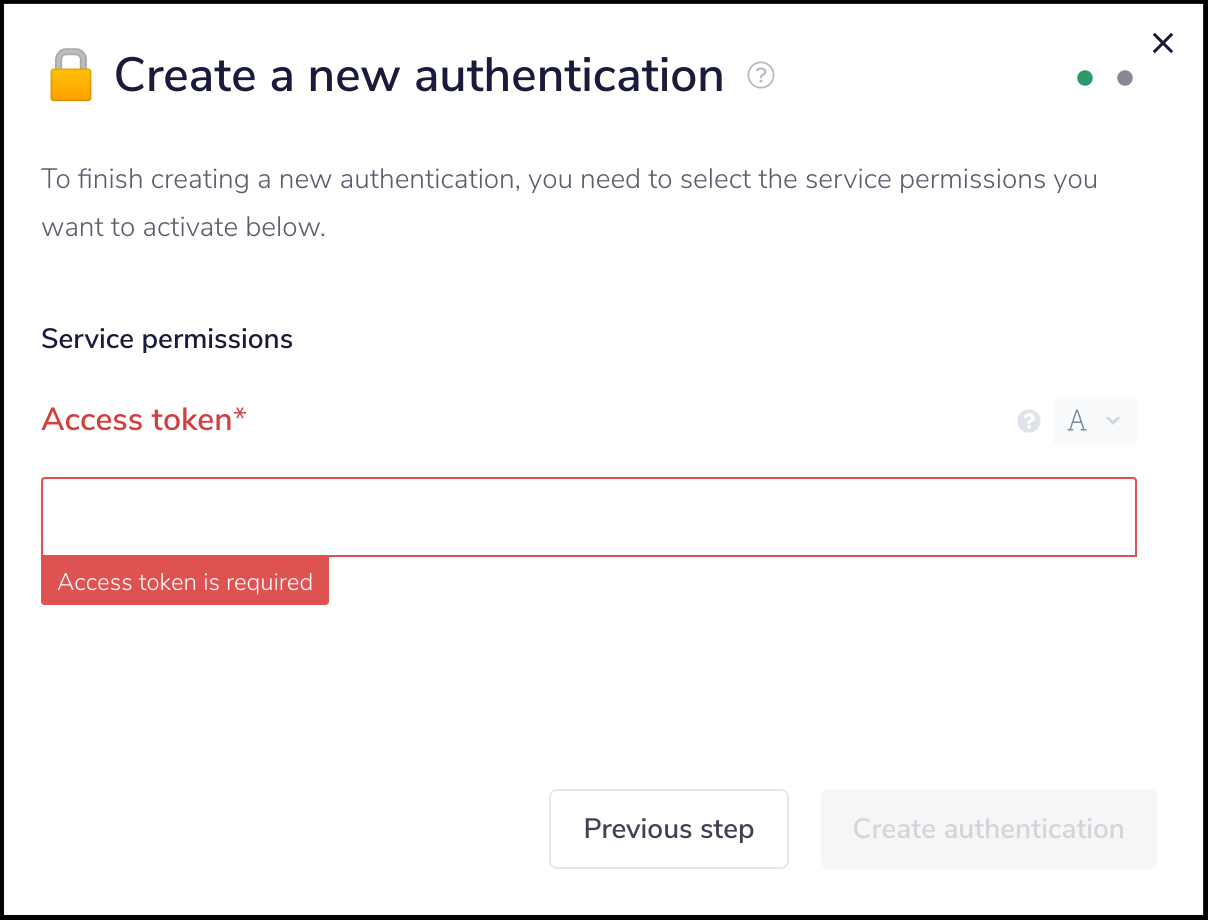The width and height of the screenshot is (1208, 920).
Task: Select the green first-step indicator dot
Action: click(1085, 78)
